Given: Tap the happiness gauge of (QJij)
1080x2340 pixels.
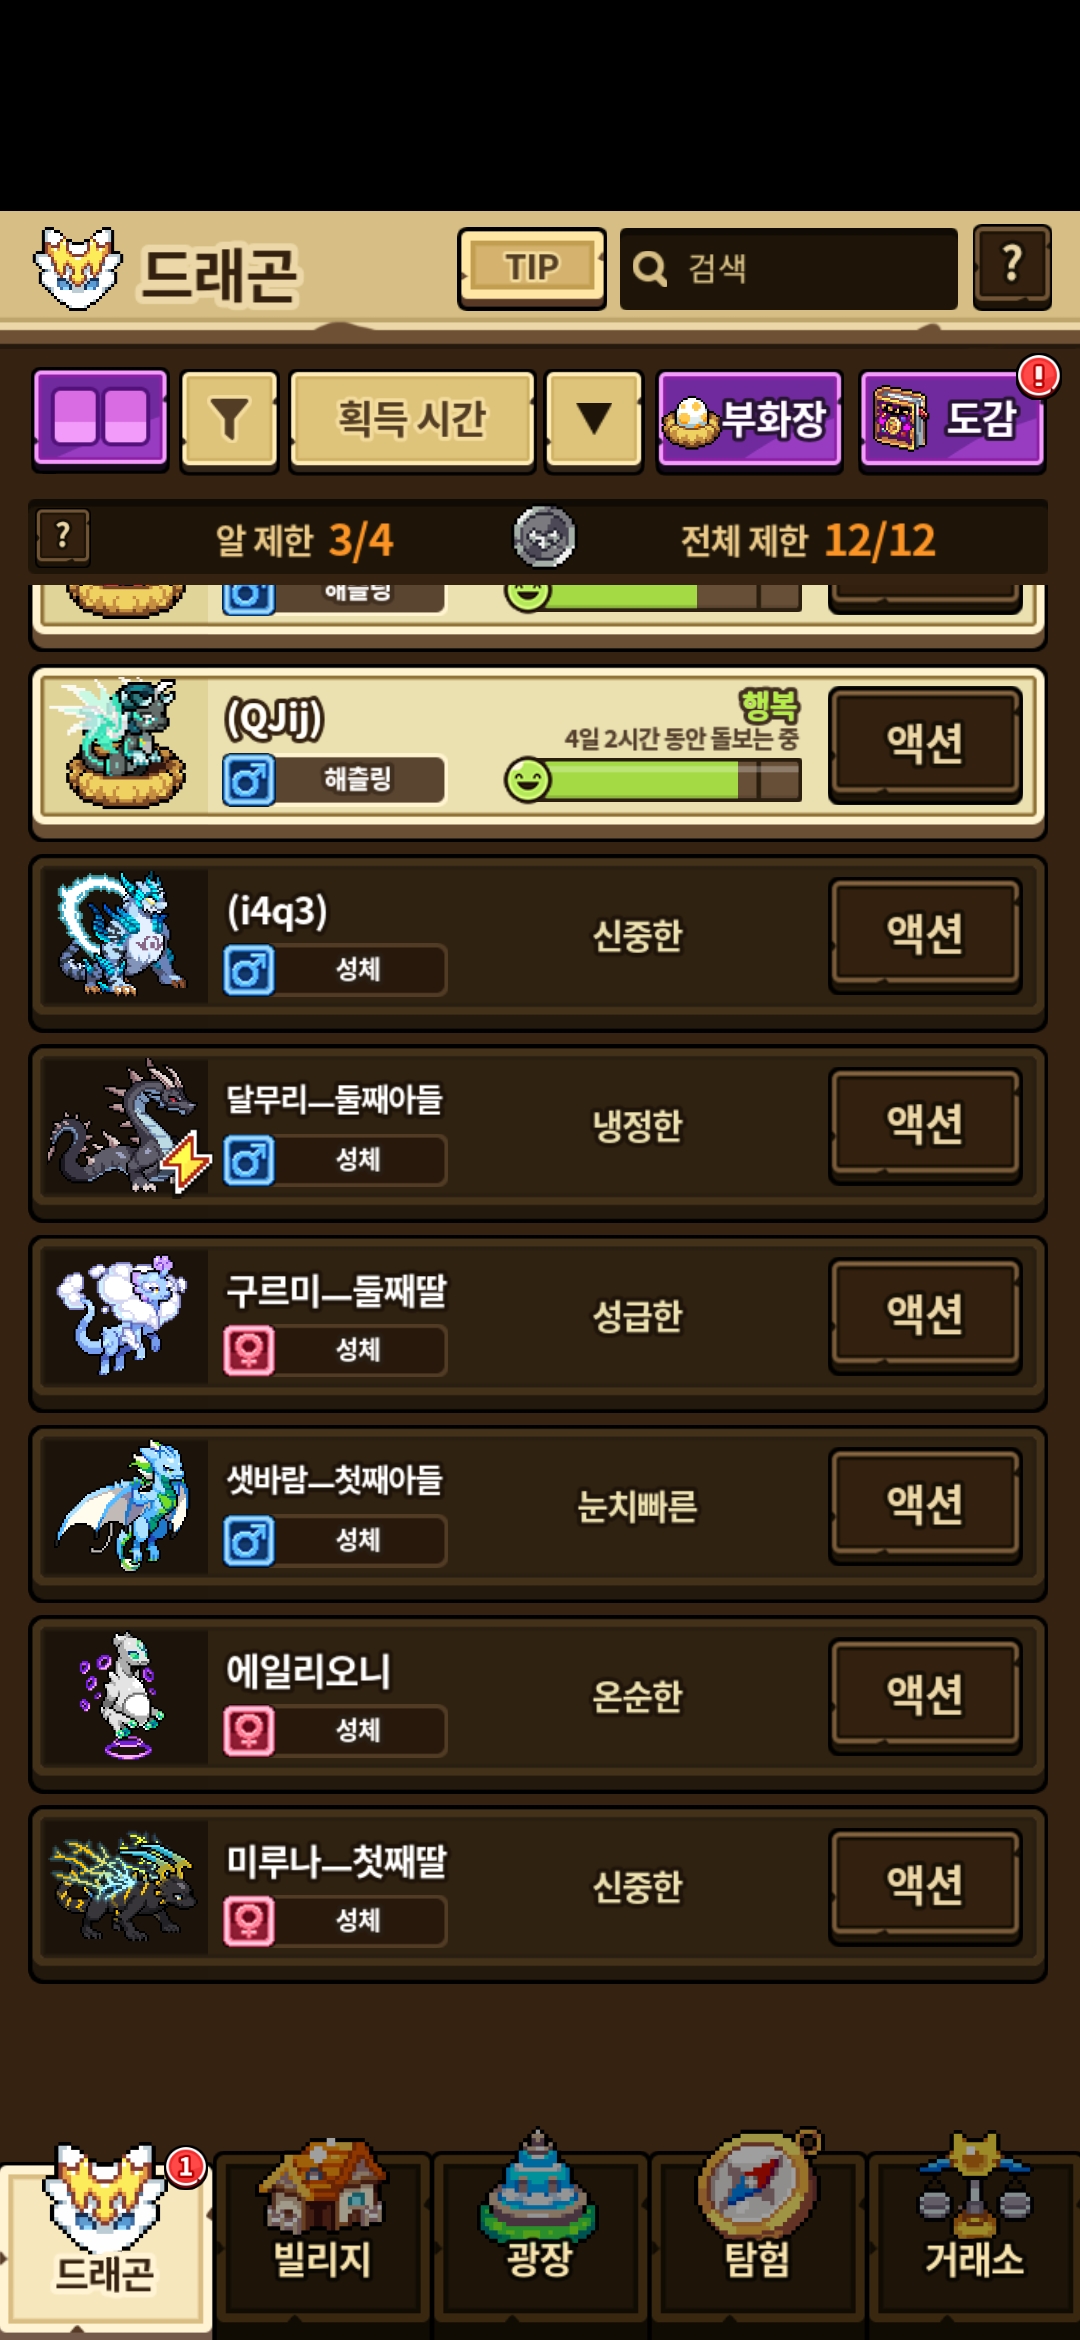Looking at the screenshot, I should point(653,780).
